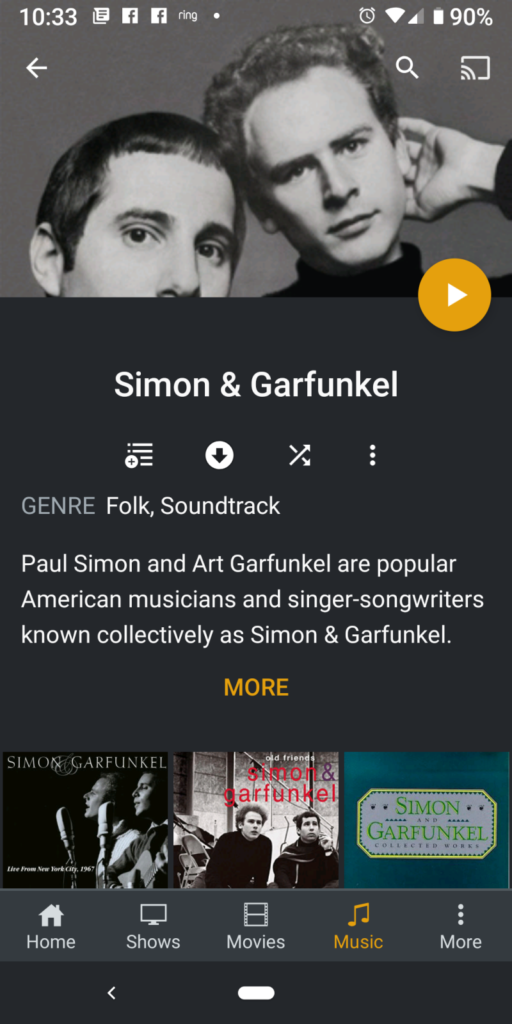Screen dimensions: 512x1024
Task: Select the Music tab
Action: 359,926
